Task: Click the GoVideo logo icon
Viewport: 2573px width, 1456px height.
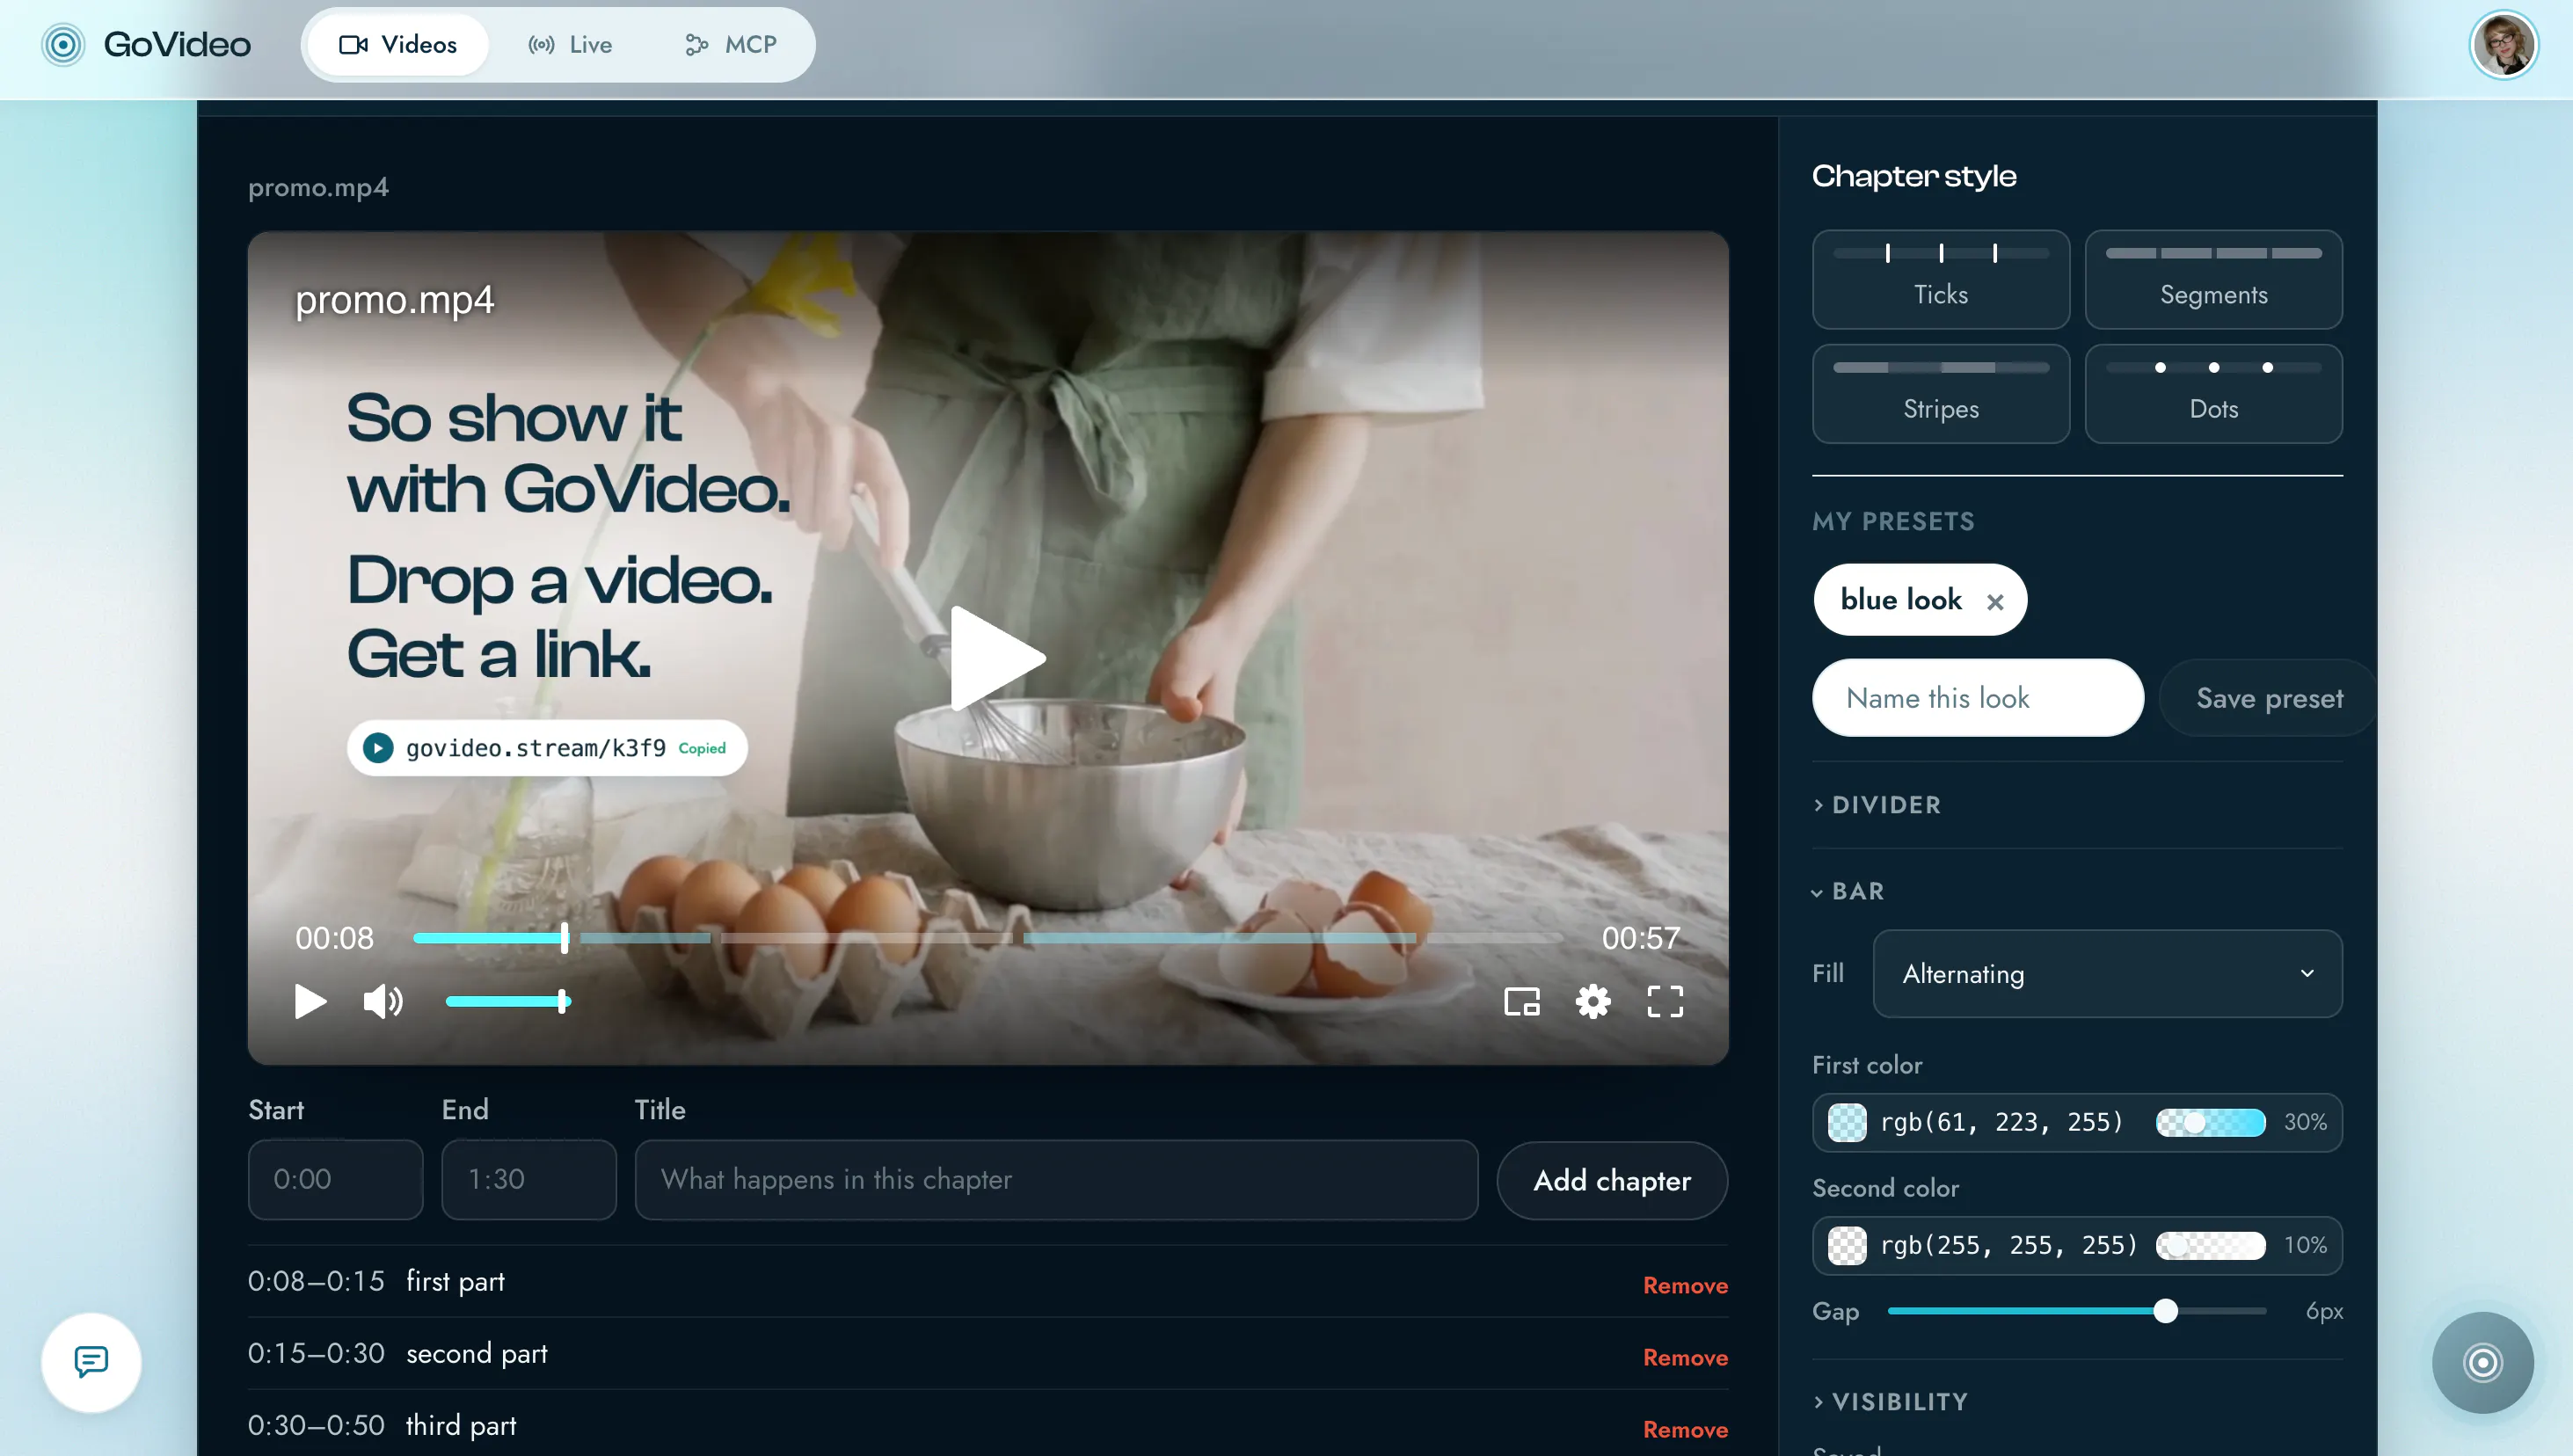Action: tap(63, 45)
